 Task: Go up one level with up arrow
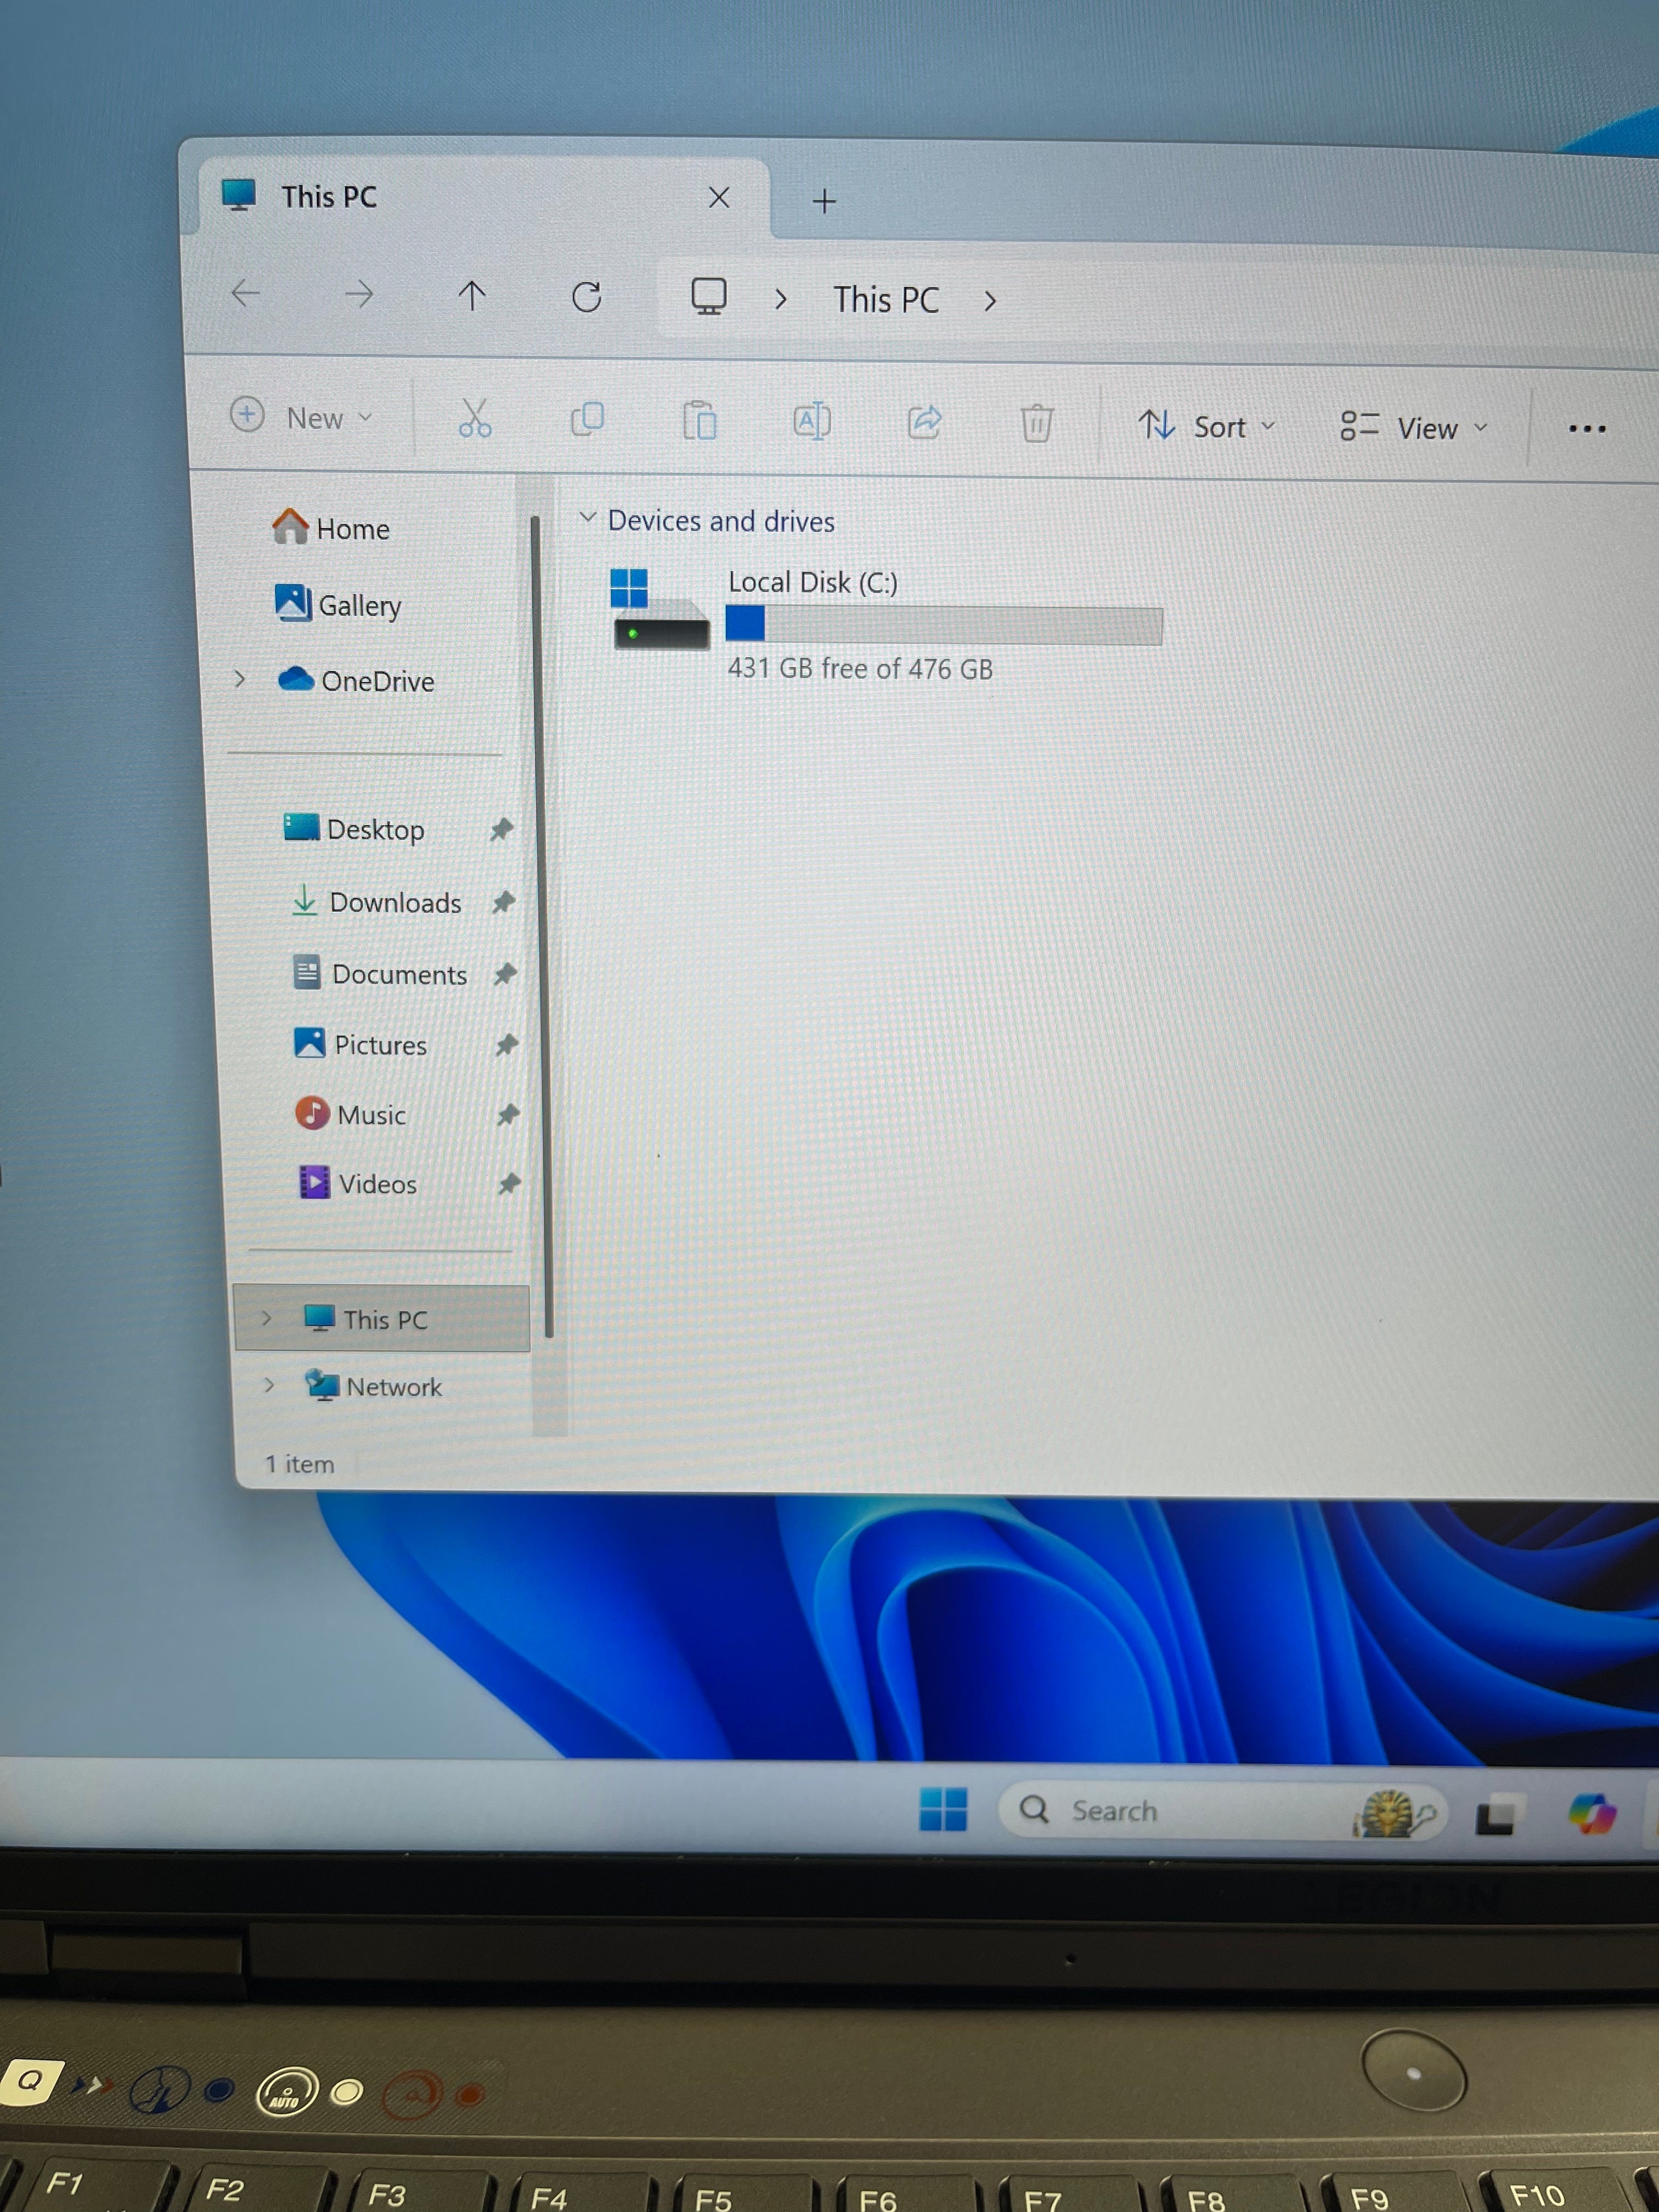tap(472, 295)
